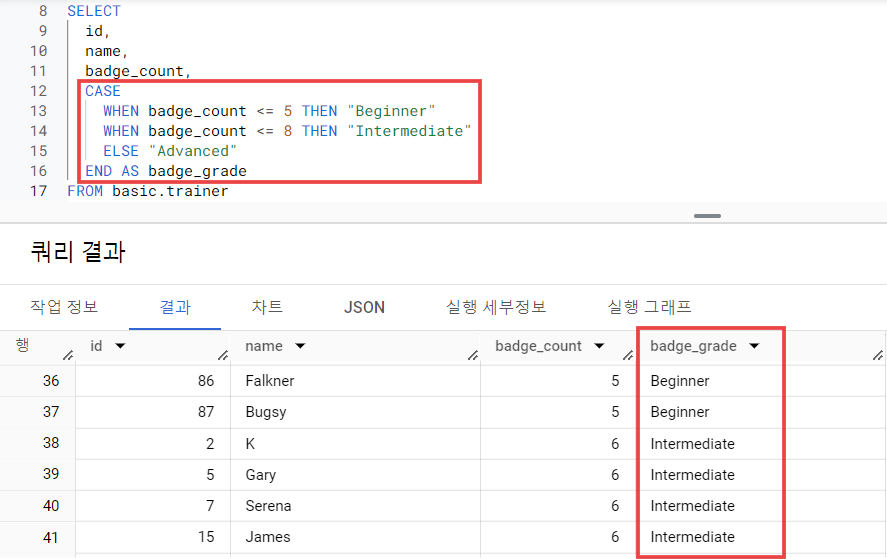The width and height of the screenshot is (887, 559).
Task: Click the CASE keyword on line 12
Action: 103,91
